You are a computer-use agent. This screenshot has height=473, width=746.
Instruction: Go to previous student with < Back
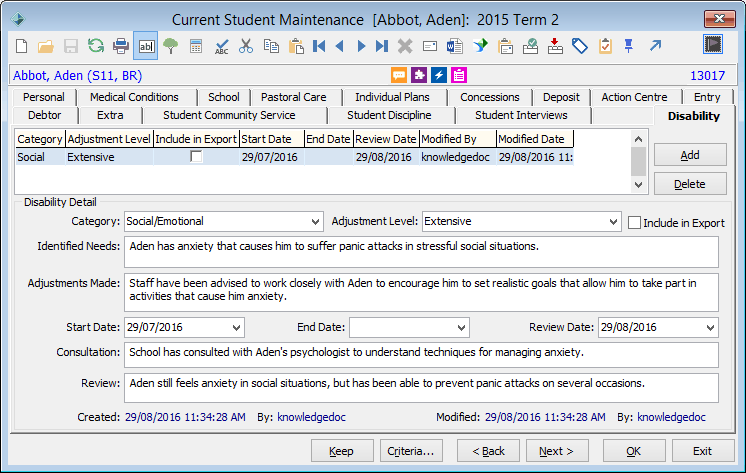(488, 451)
